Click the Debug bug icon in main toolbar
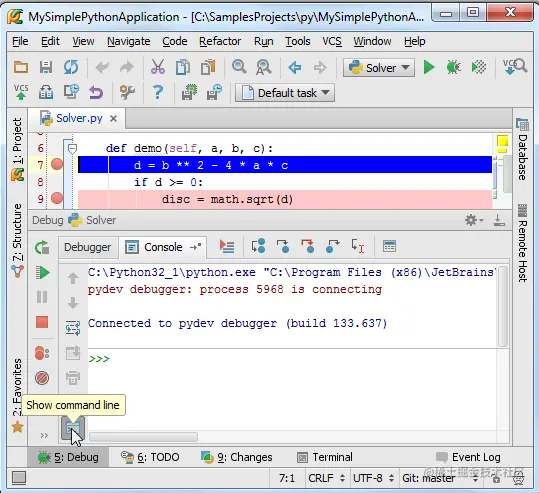The image size is (539, 493). 453,67
